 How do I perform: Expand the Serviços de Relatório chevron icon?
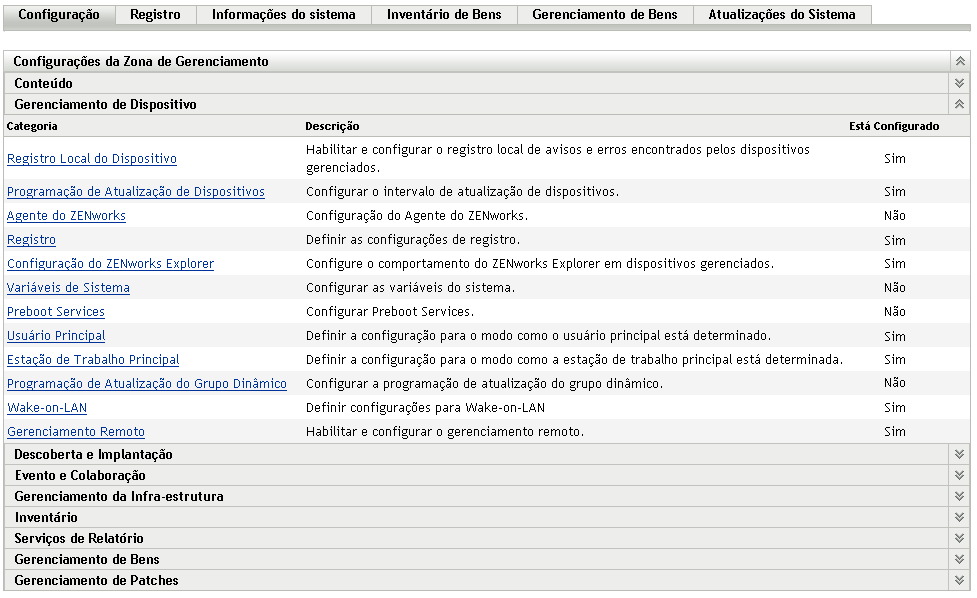click(958, 538)
